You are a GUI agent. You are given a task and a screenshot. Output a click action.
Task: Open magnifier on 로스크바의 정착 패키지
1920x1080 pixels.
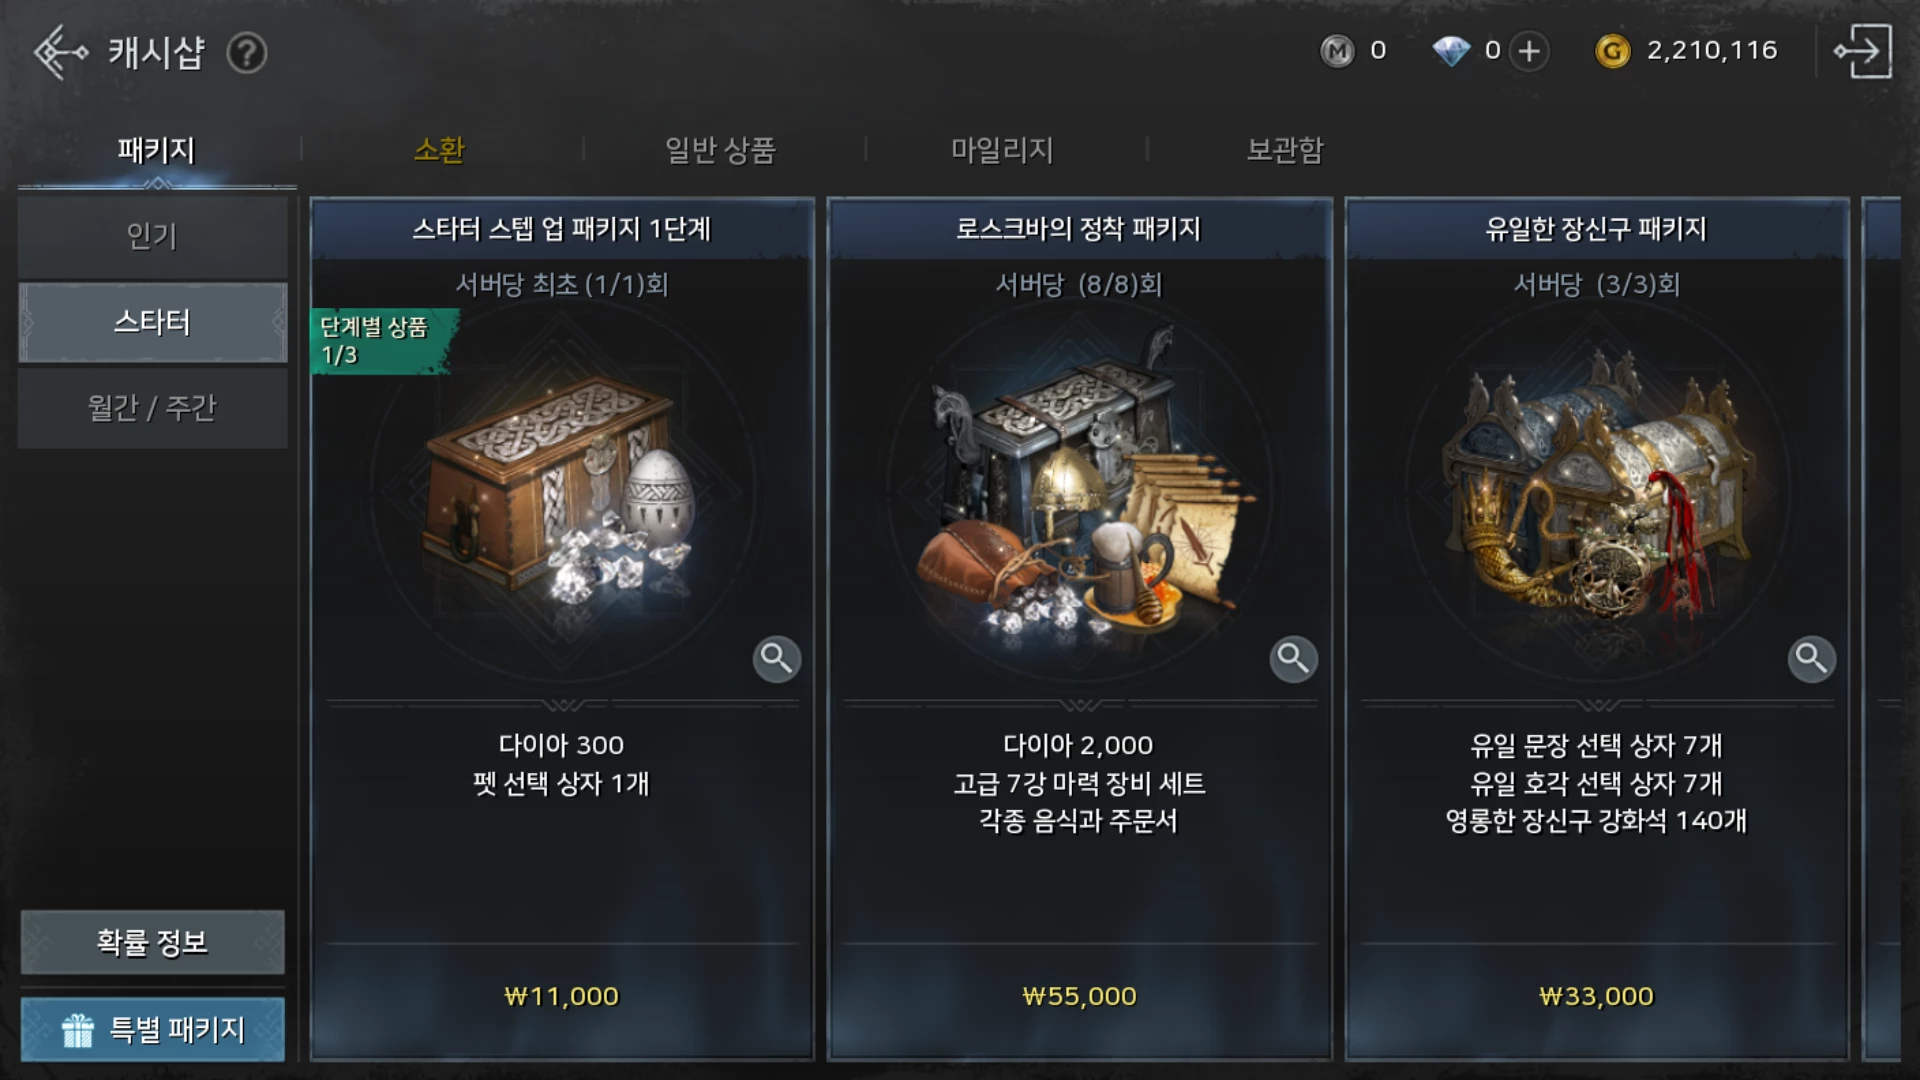(x=1294, y=659)
